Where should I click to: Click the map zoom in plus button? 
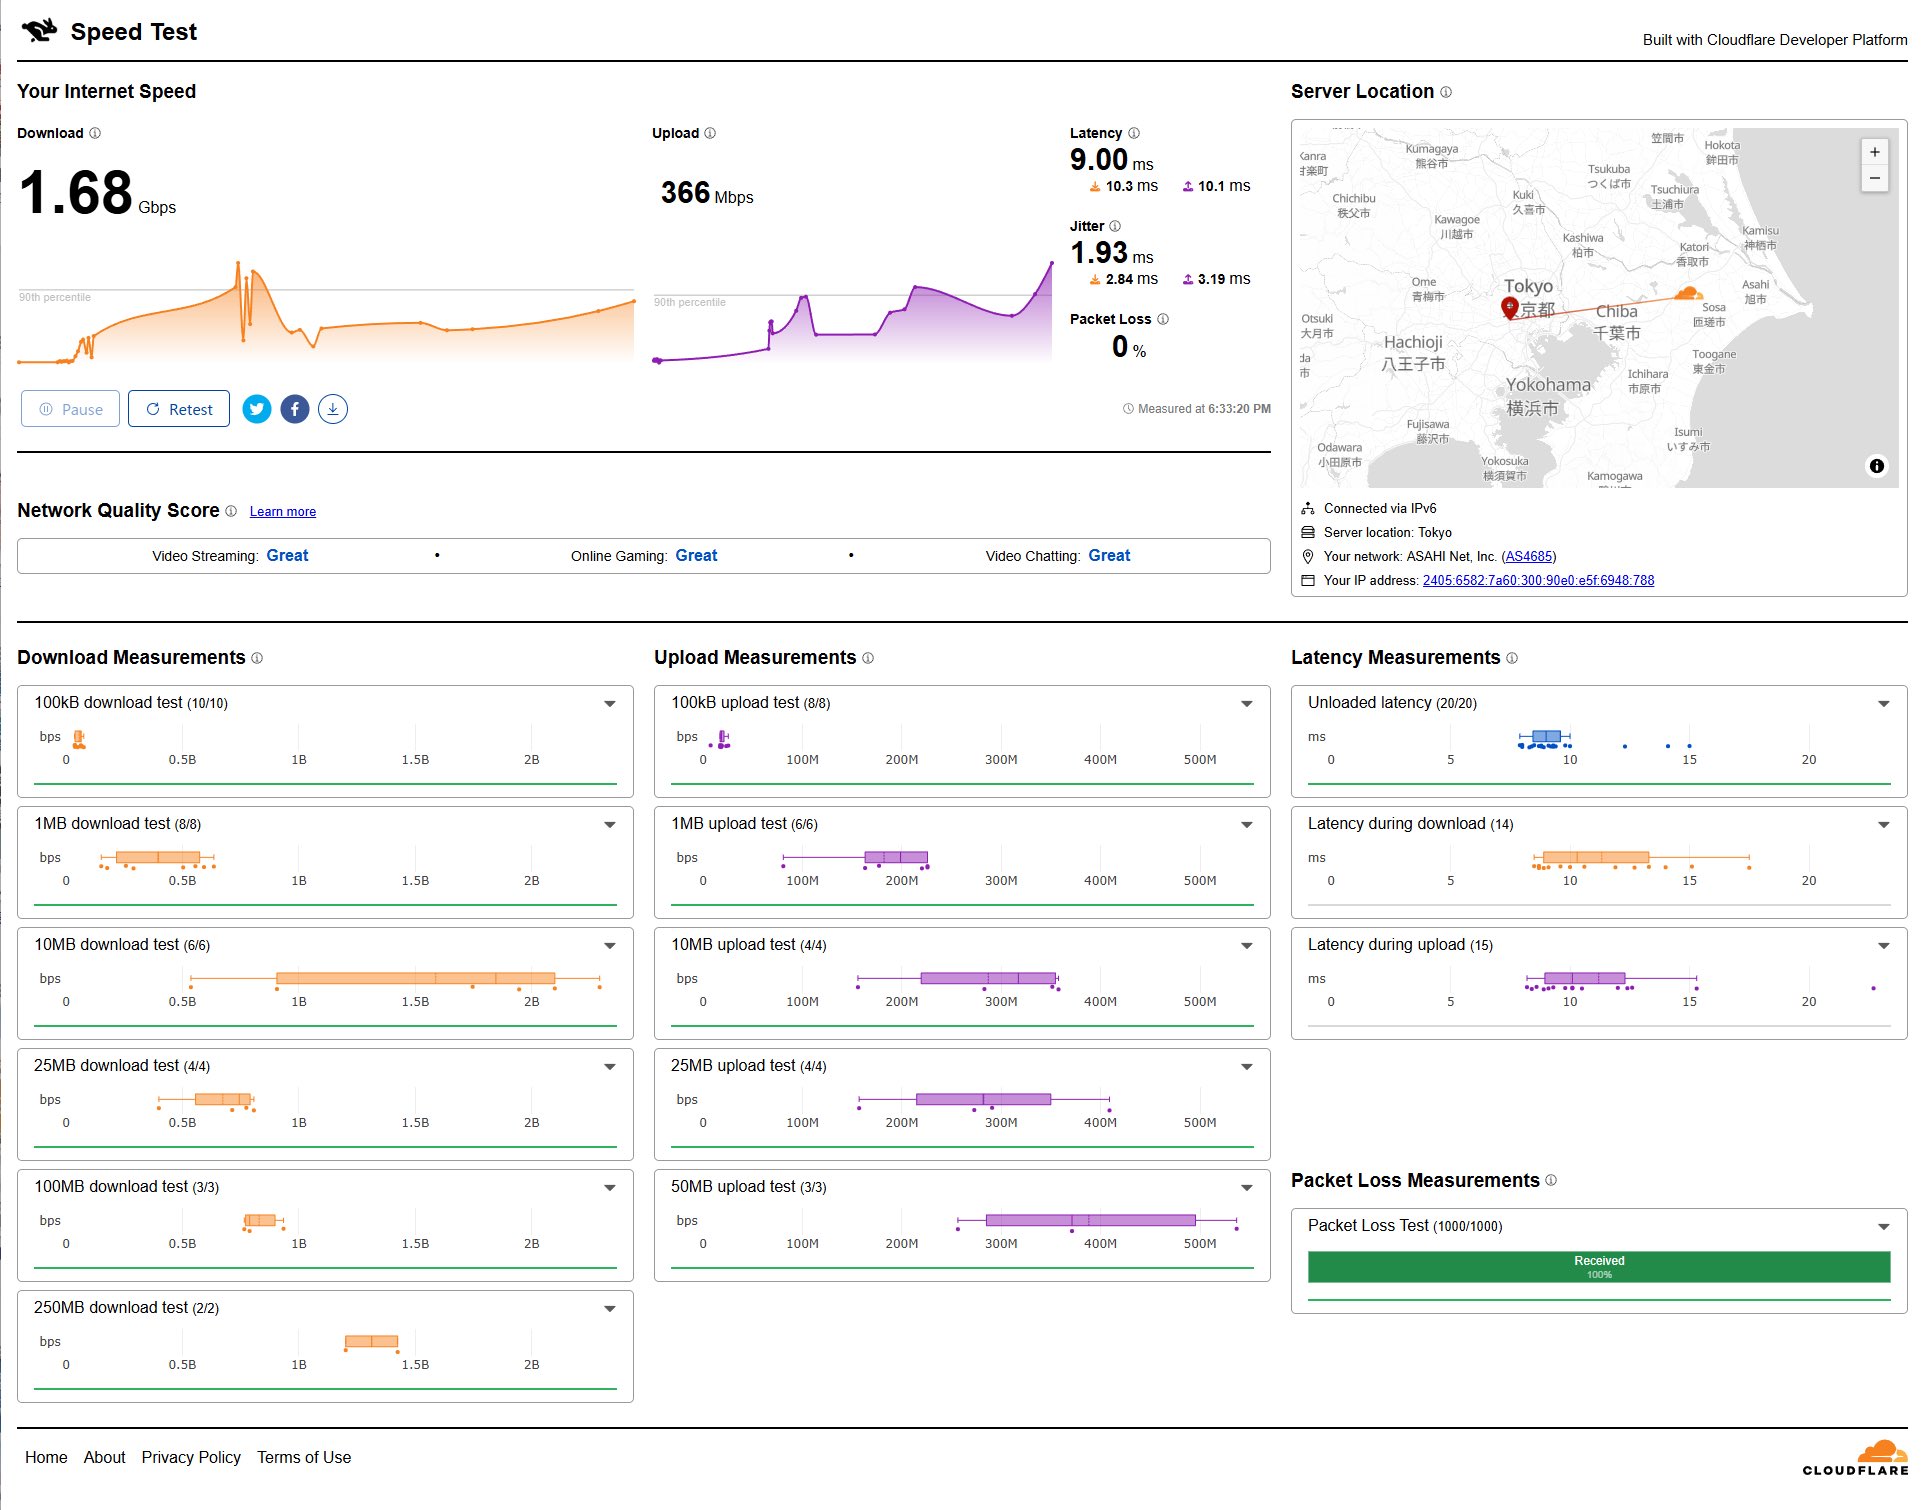[1874, 152]
